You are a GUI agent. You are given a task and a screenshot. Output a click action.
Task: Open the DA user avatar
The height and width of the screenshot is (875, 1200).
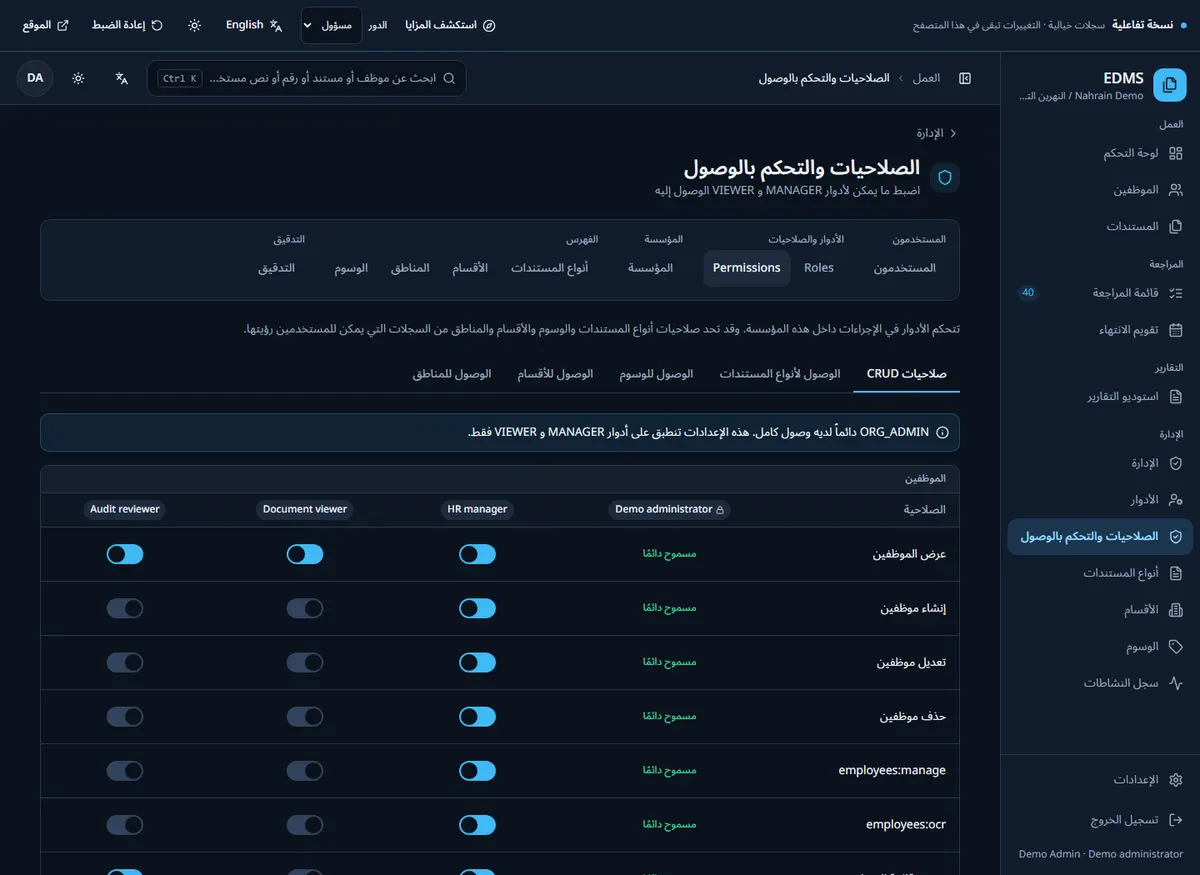click(x=35, y=78)
